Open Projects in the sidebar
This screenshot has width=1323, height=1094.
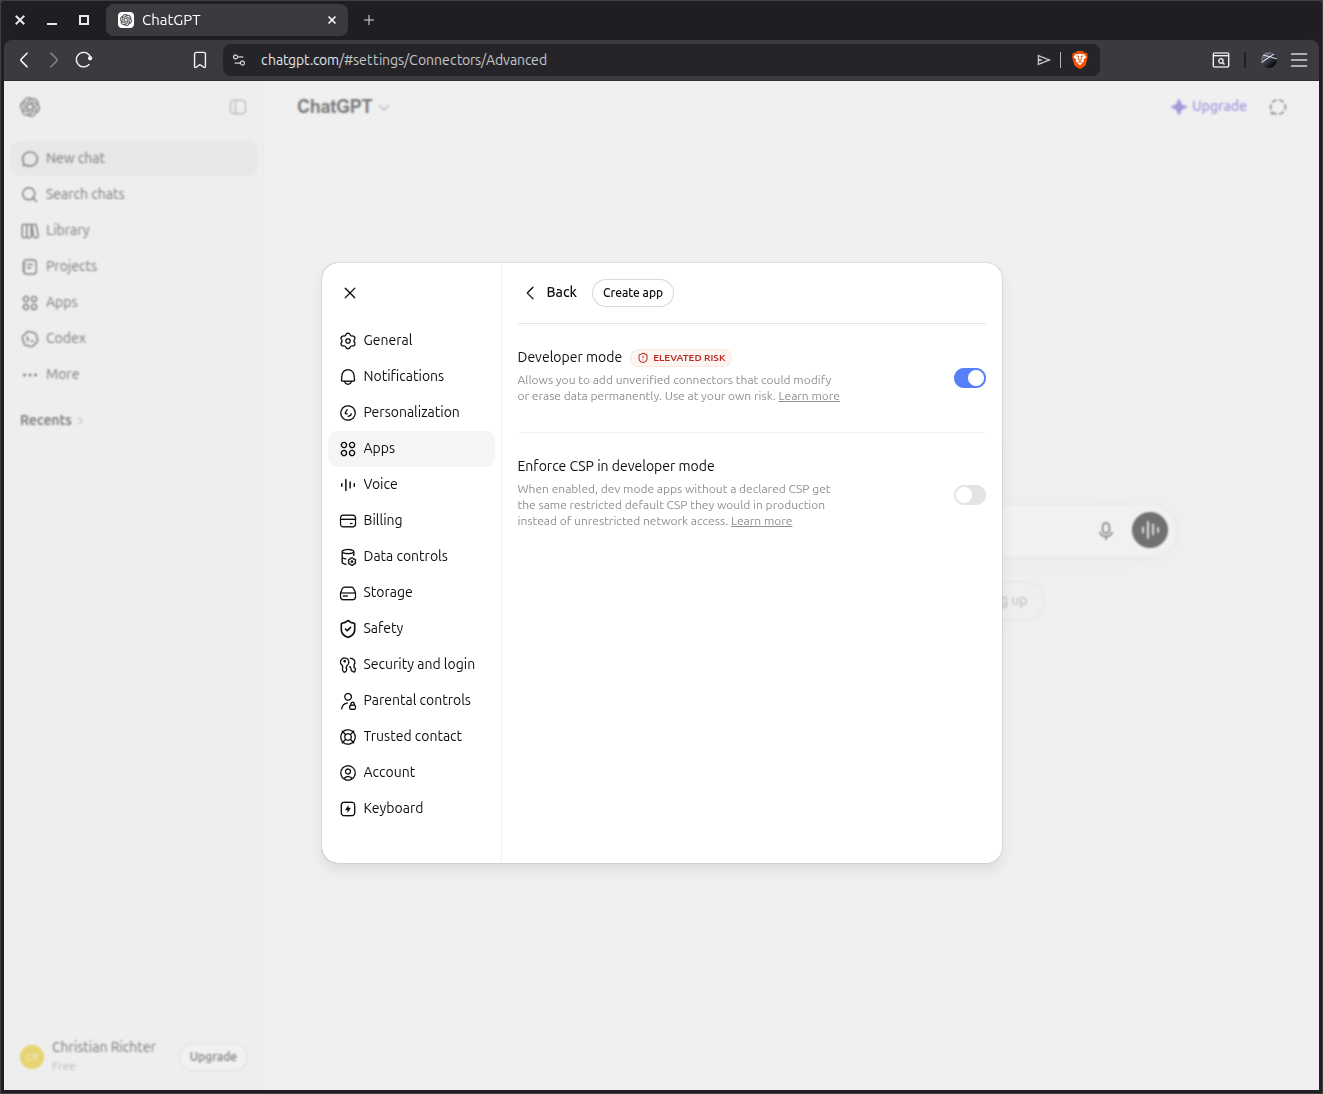(x=135, y=266)
